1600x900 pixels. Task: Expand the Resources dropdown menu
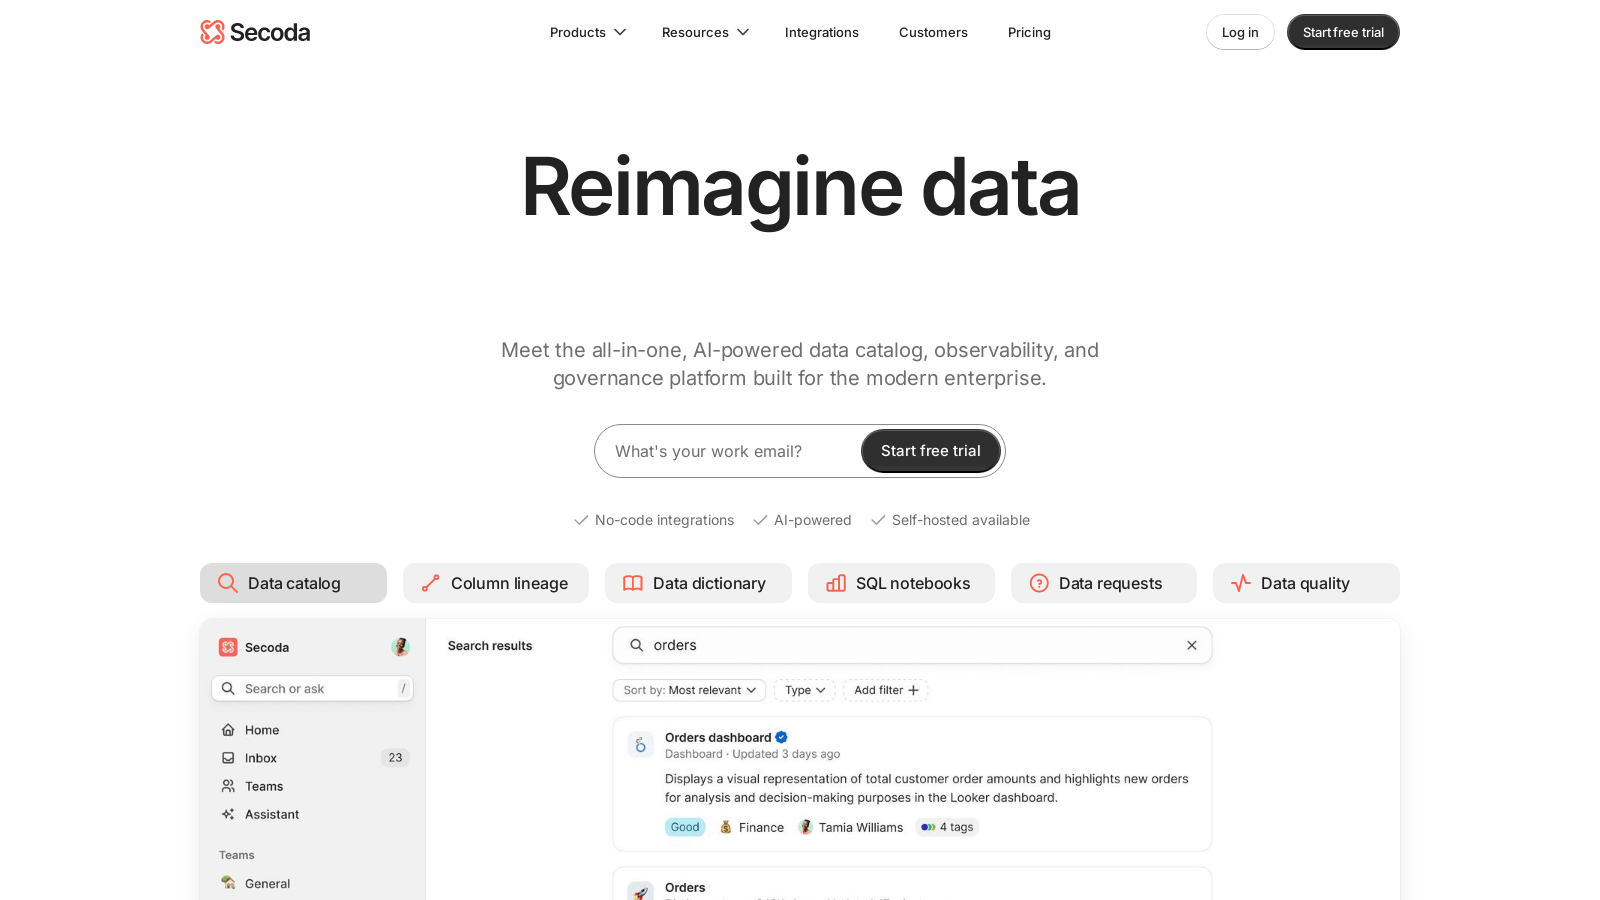[705, 32]
